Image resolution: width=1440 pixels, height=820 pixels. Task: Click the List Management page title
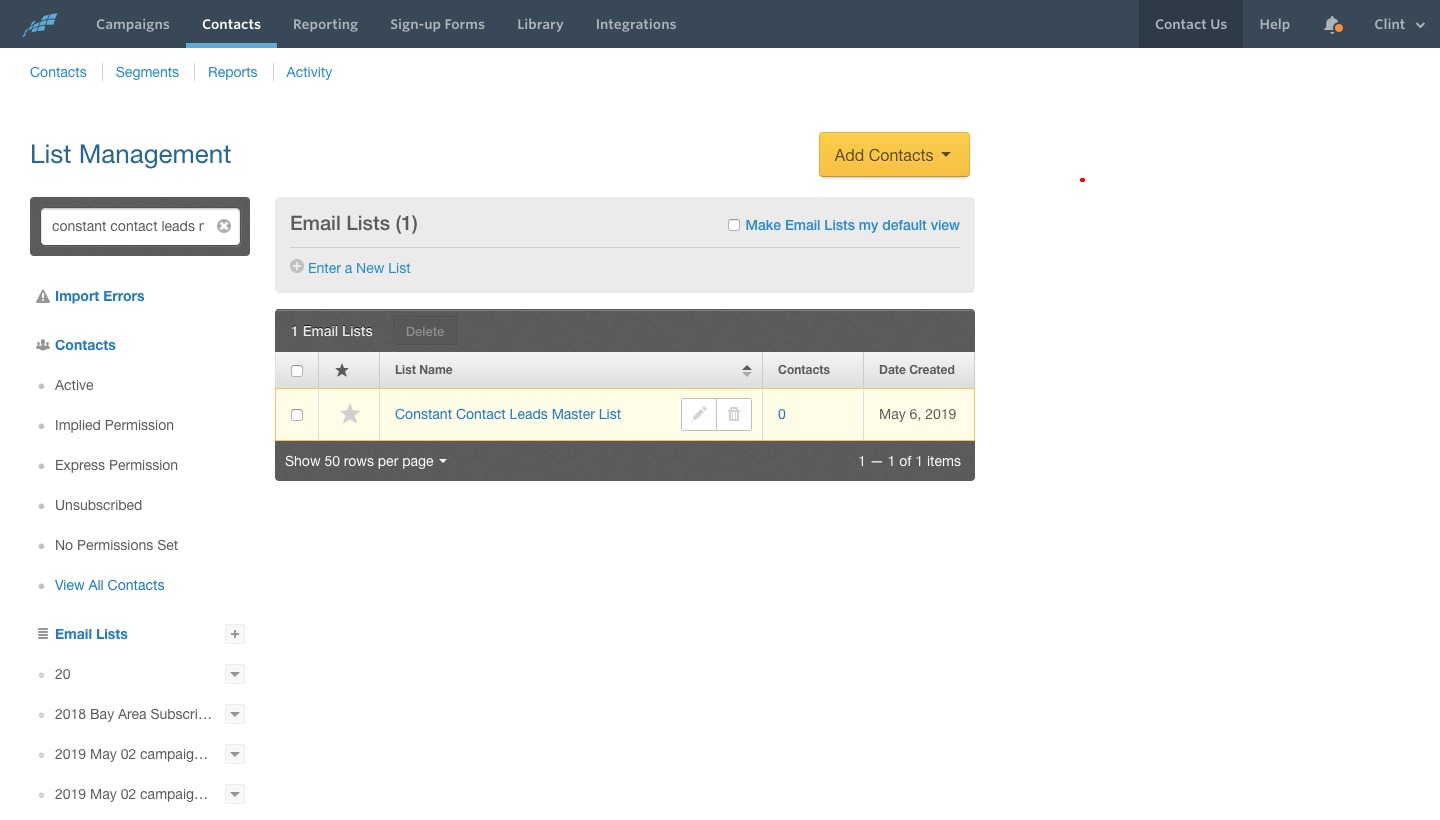click(130, 154)
